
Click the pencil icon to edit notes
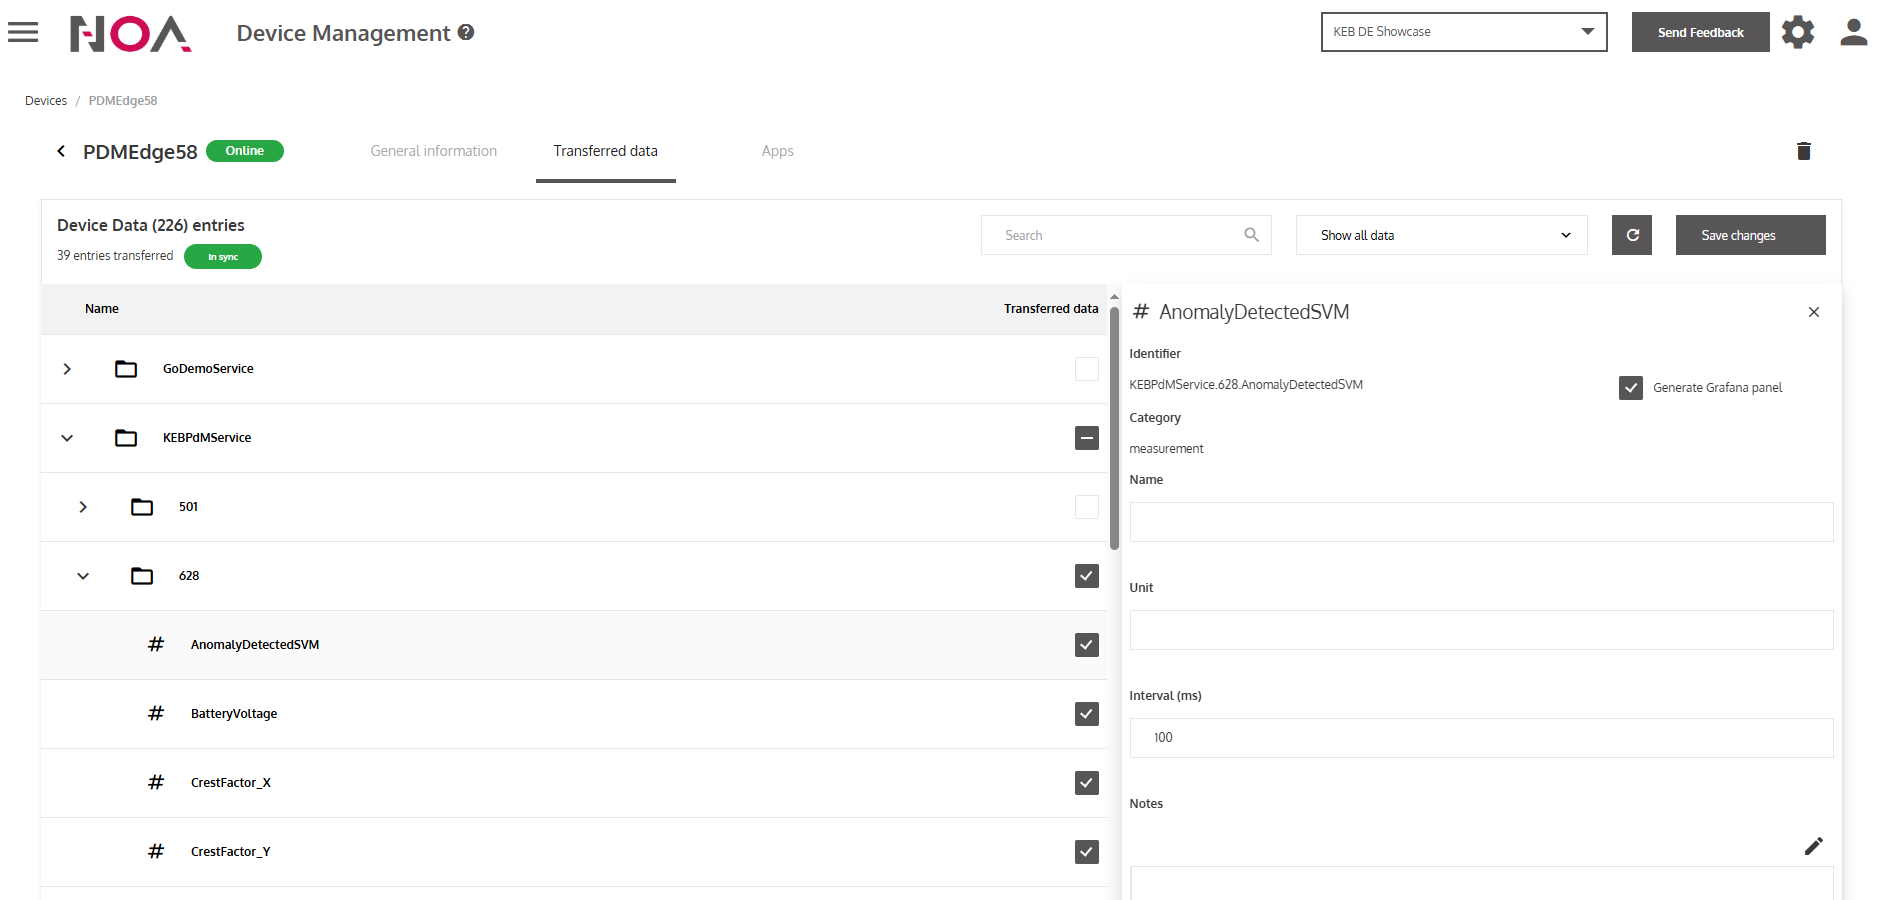tap(1813, 846)
